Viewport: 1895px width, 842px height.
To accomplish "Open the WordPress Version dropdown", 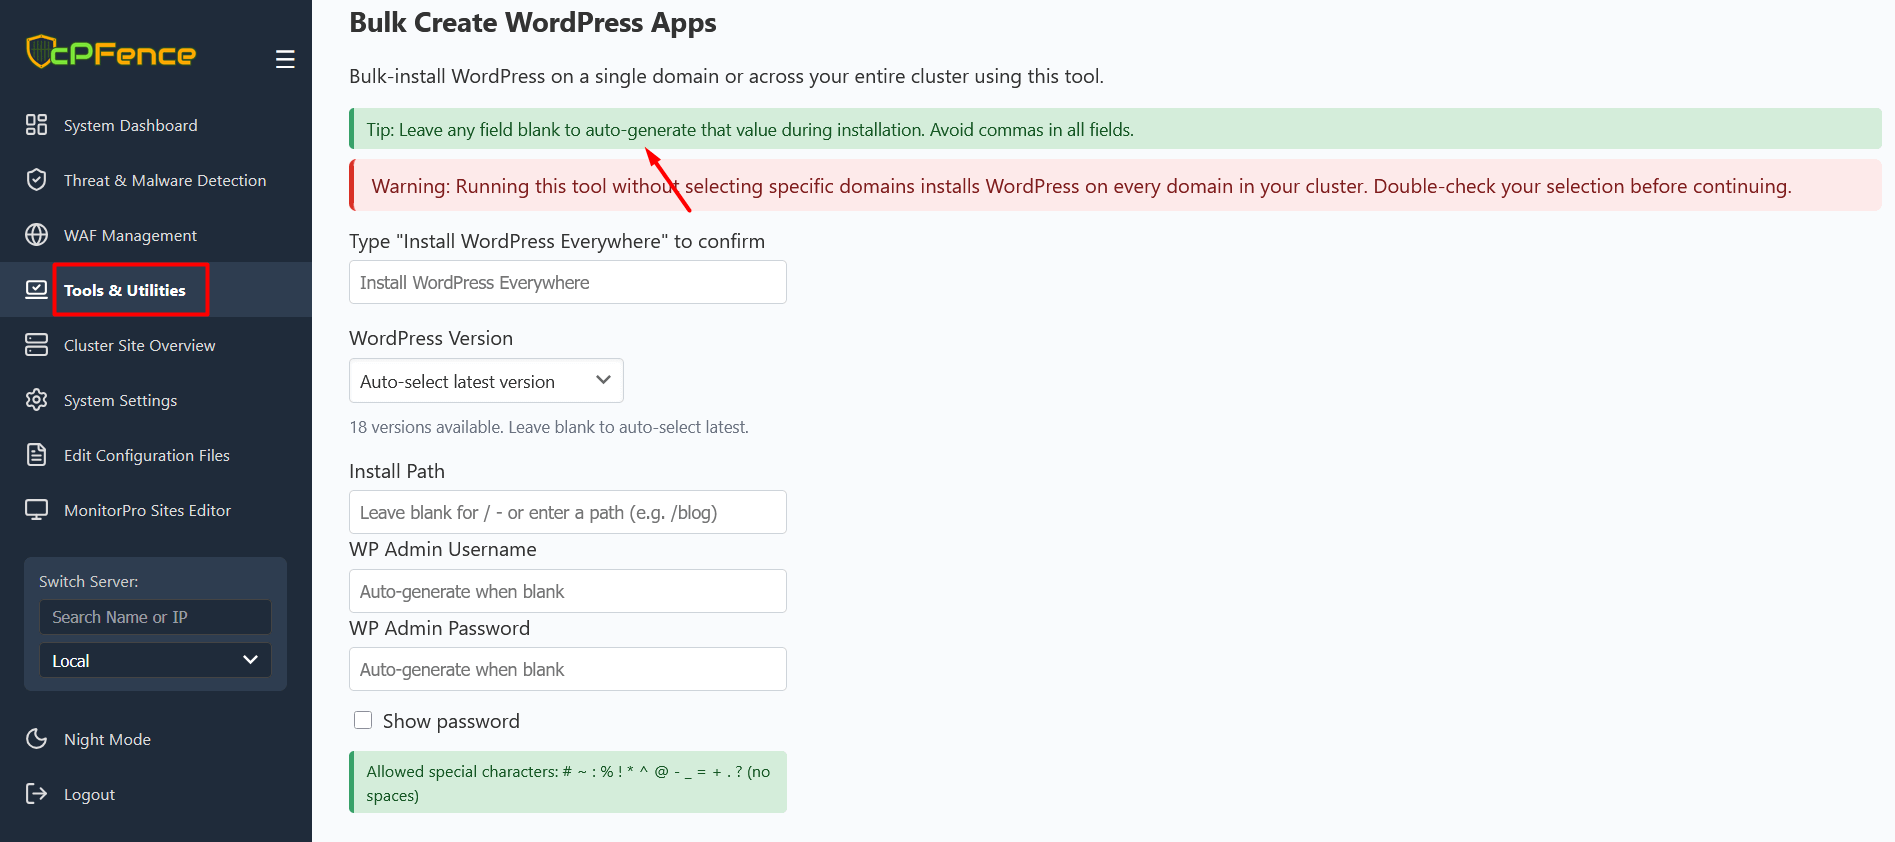I will click(x=486, y=380).
